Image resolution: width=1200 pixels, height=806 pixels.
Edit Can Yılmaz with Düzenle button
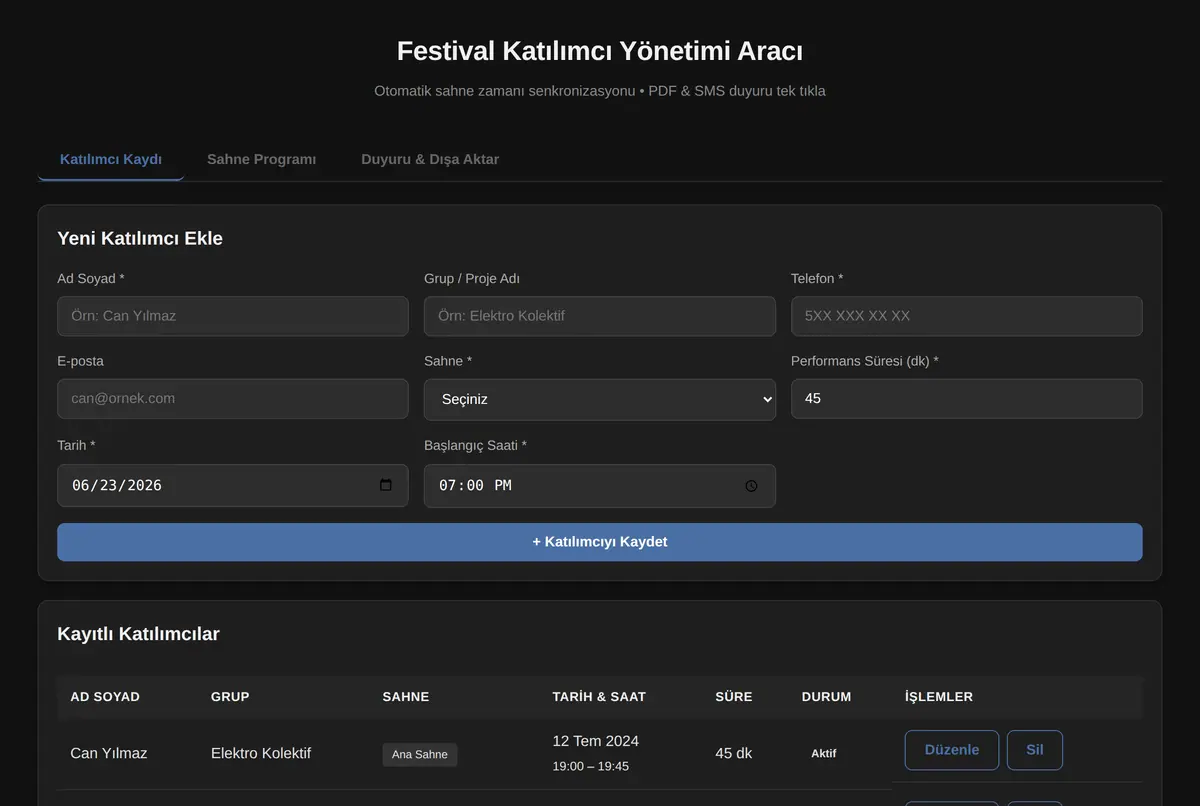click(x=952, y=750)
